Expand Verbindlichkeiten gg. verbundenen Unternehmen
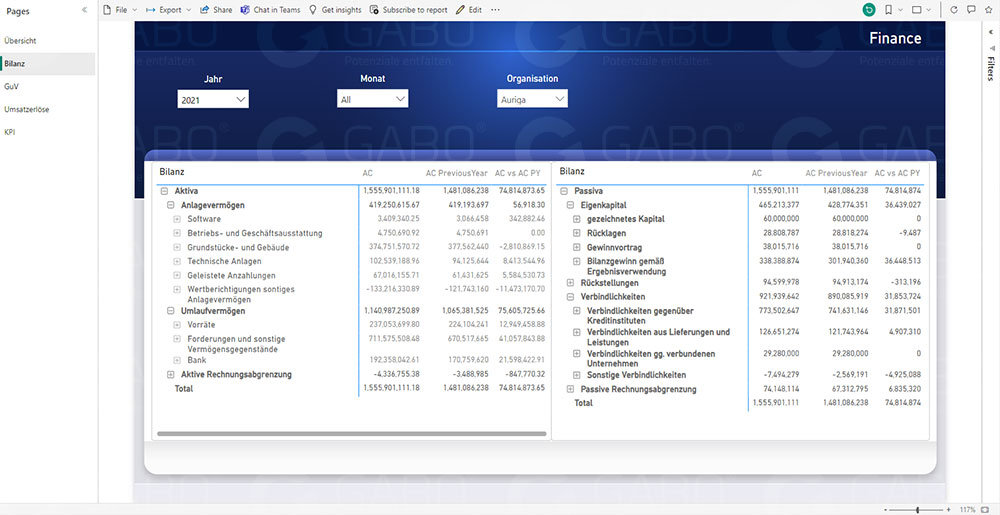Screen dimensions: 1000x515 pos(577,354)
